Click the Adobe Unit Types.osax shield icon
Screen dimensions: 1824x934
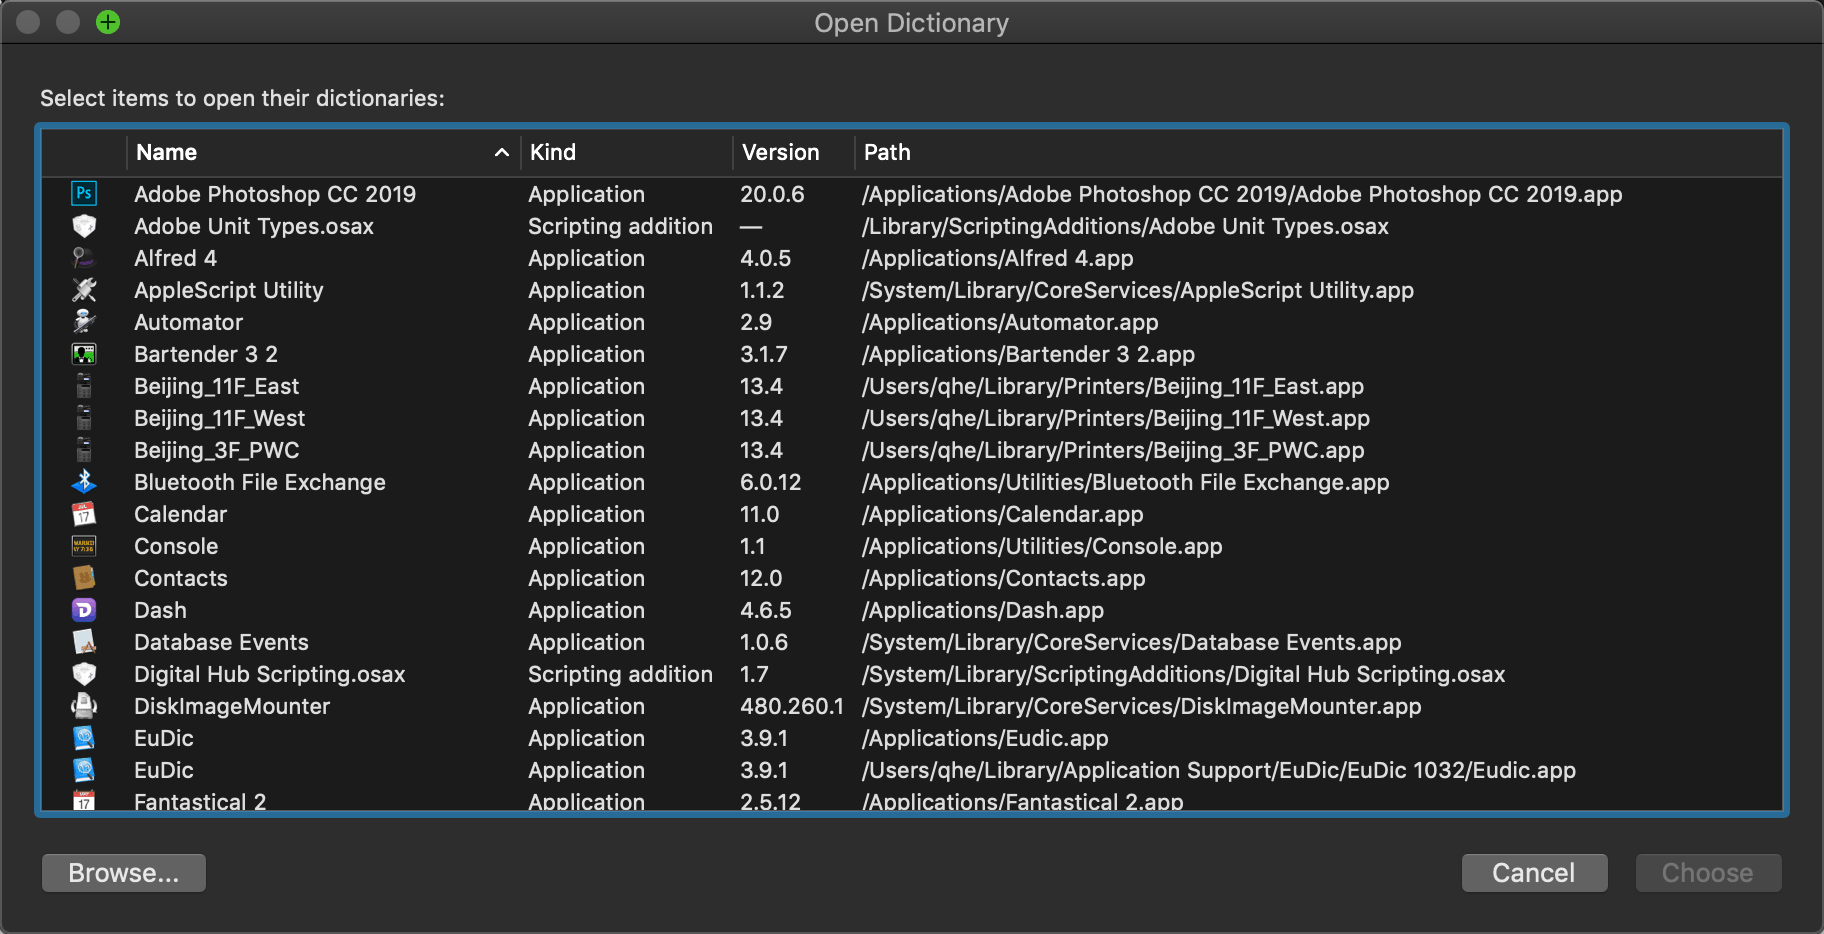pyautogui.click(x=84, y=226)
